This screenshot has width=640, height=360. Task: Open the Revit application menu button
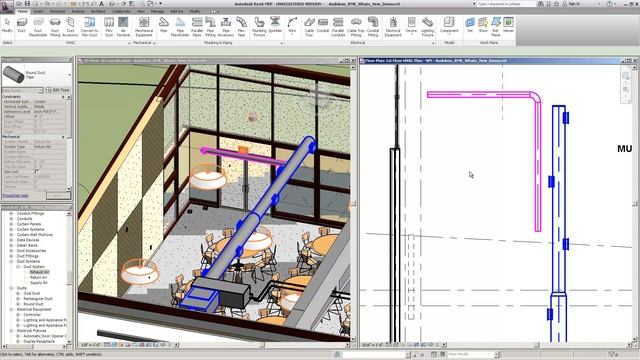7,6
